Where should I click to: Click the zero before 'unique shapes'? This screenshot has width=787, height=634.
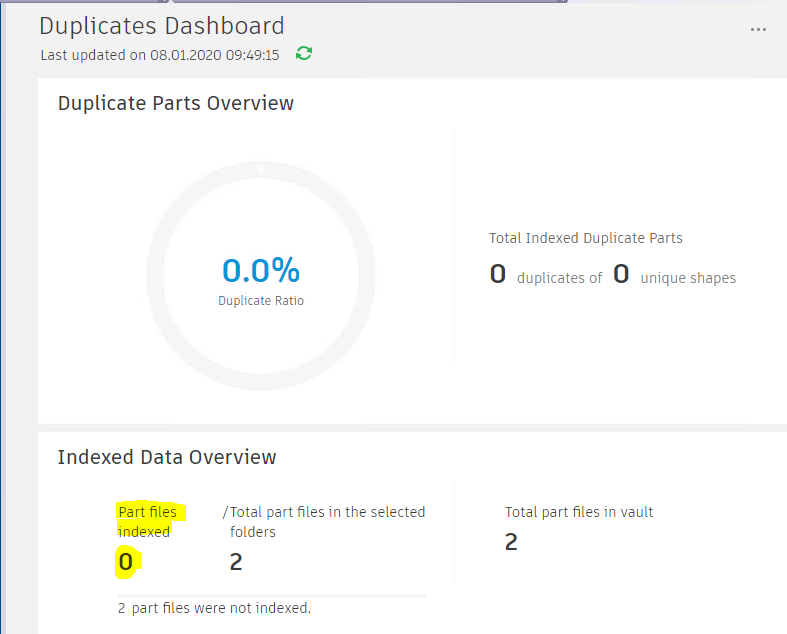click(x=621, y=274)
